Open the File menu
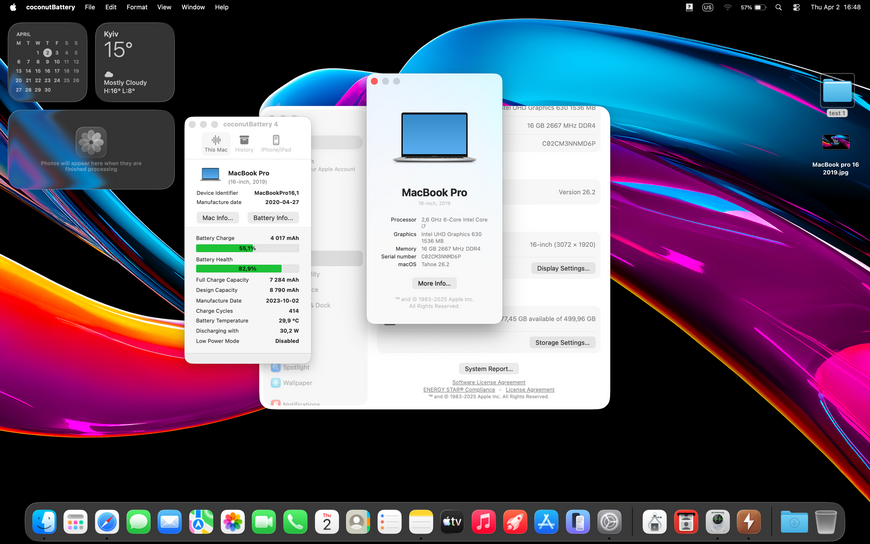 coord(90,7)
